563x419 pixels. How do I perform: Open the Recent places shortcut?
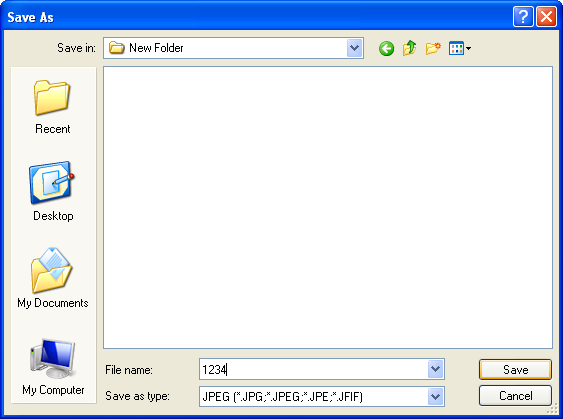tap(52, 107)
